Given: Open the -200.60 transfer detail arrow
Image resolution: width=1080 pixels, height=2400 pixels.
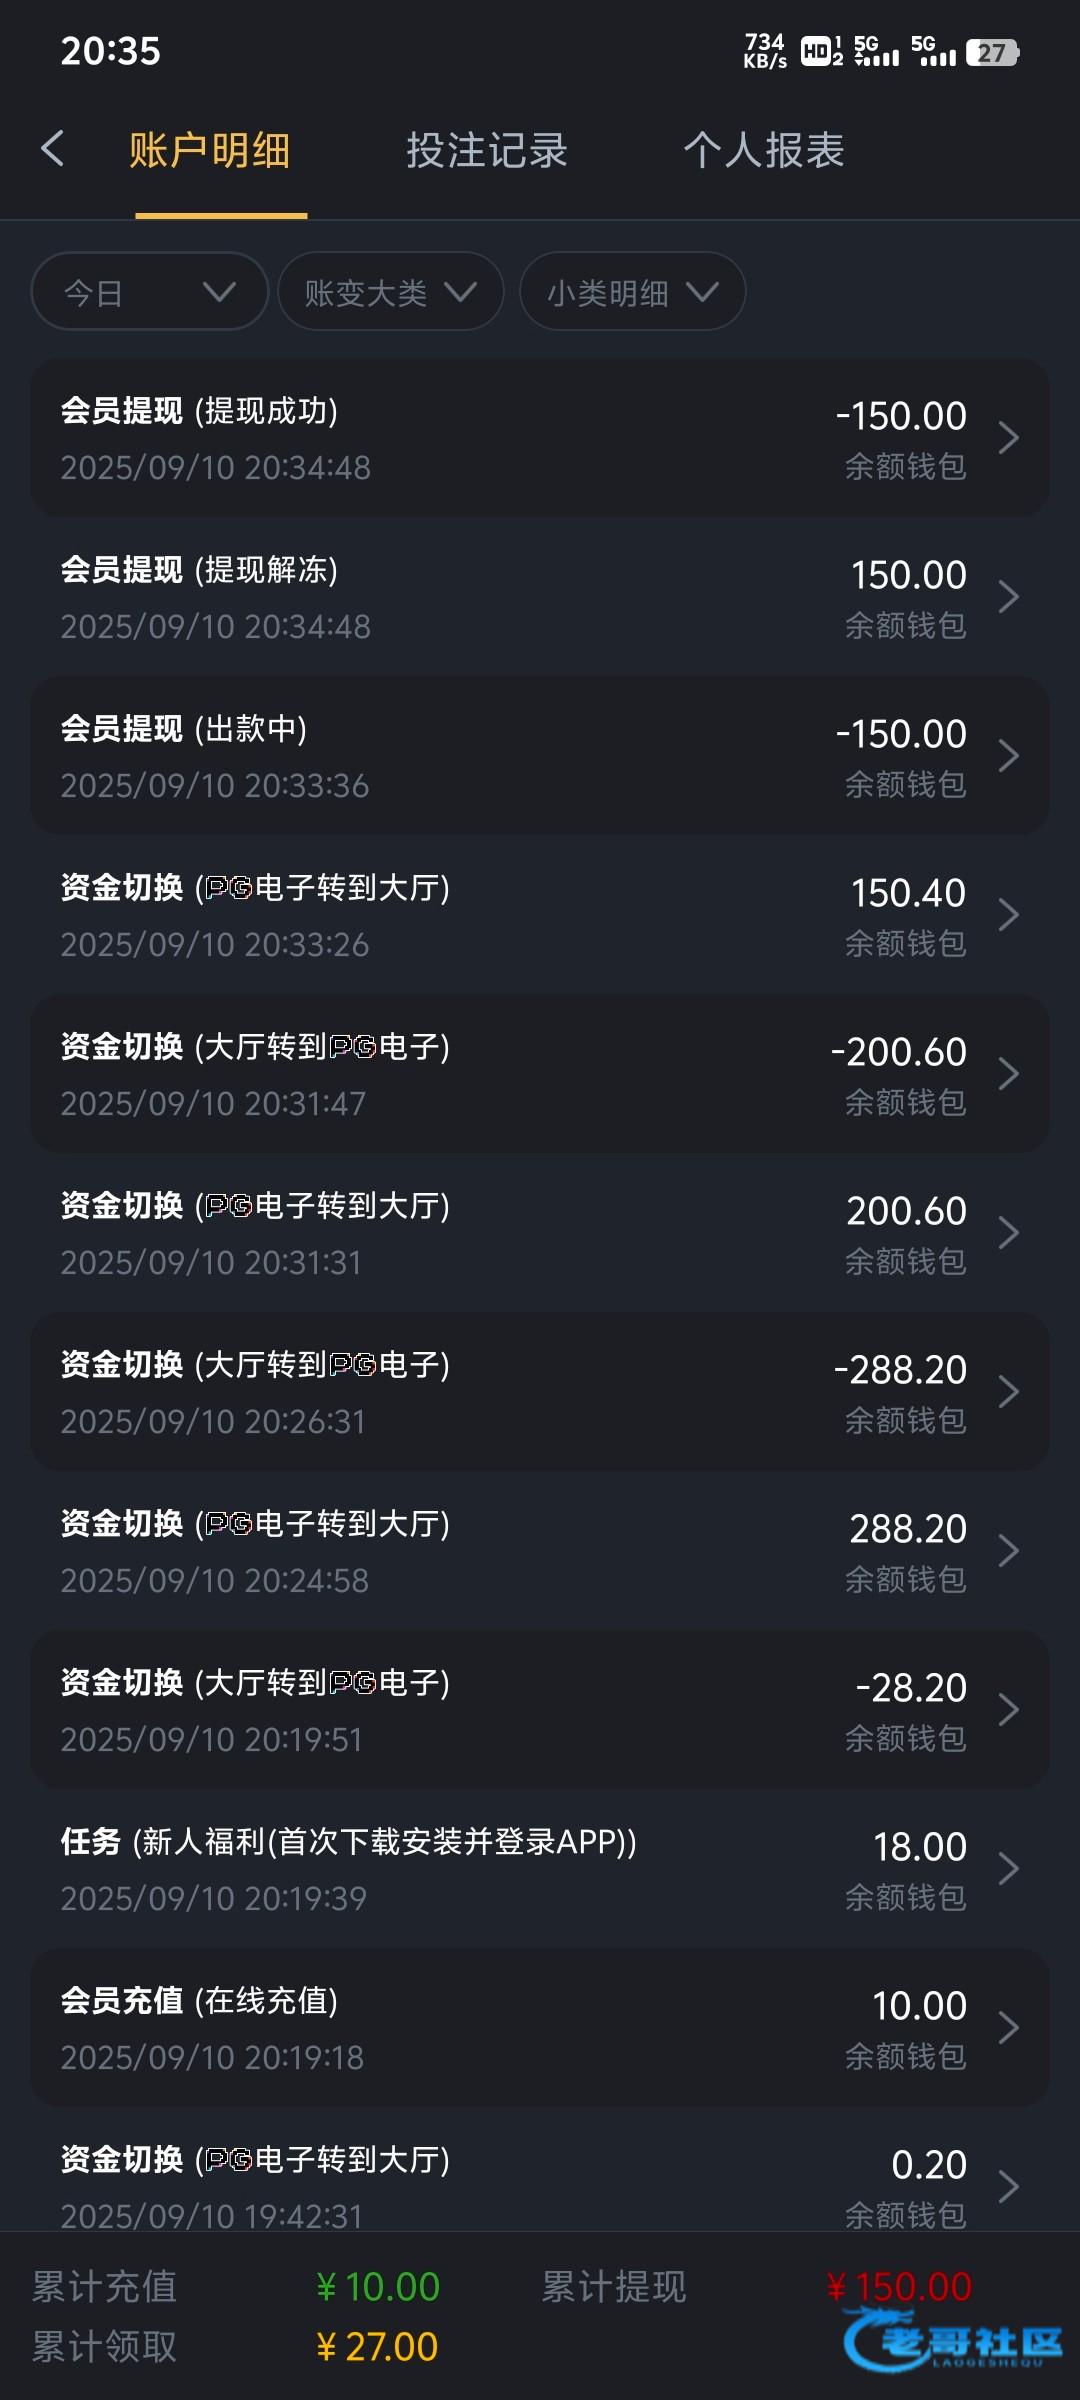Looking at the screenshot, I should coord(1008,1074).
